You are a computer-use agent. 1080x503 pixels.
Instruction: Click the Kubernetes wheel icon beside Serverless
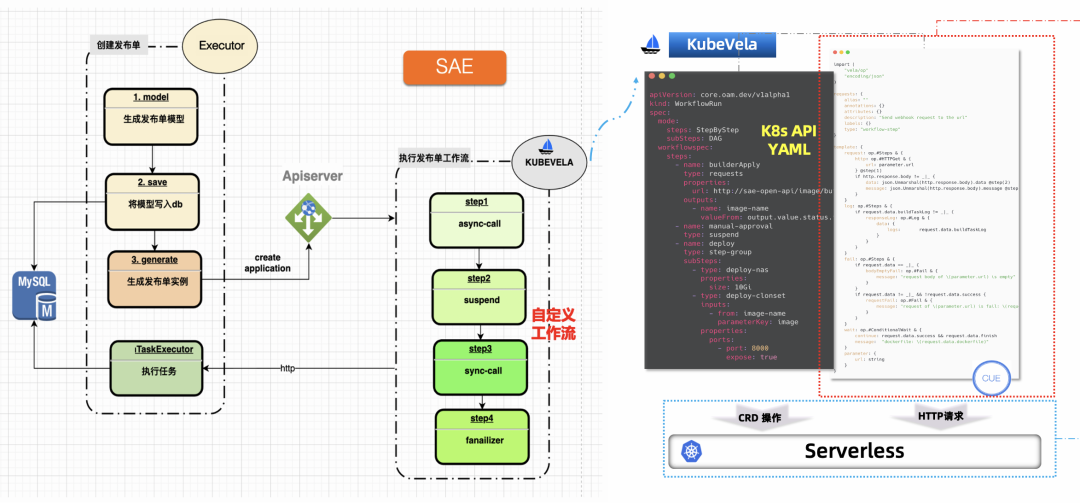691,452
